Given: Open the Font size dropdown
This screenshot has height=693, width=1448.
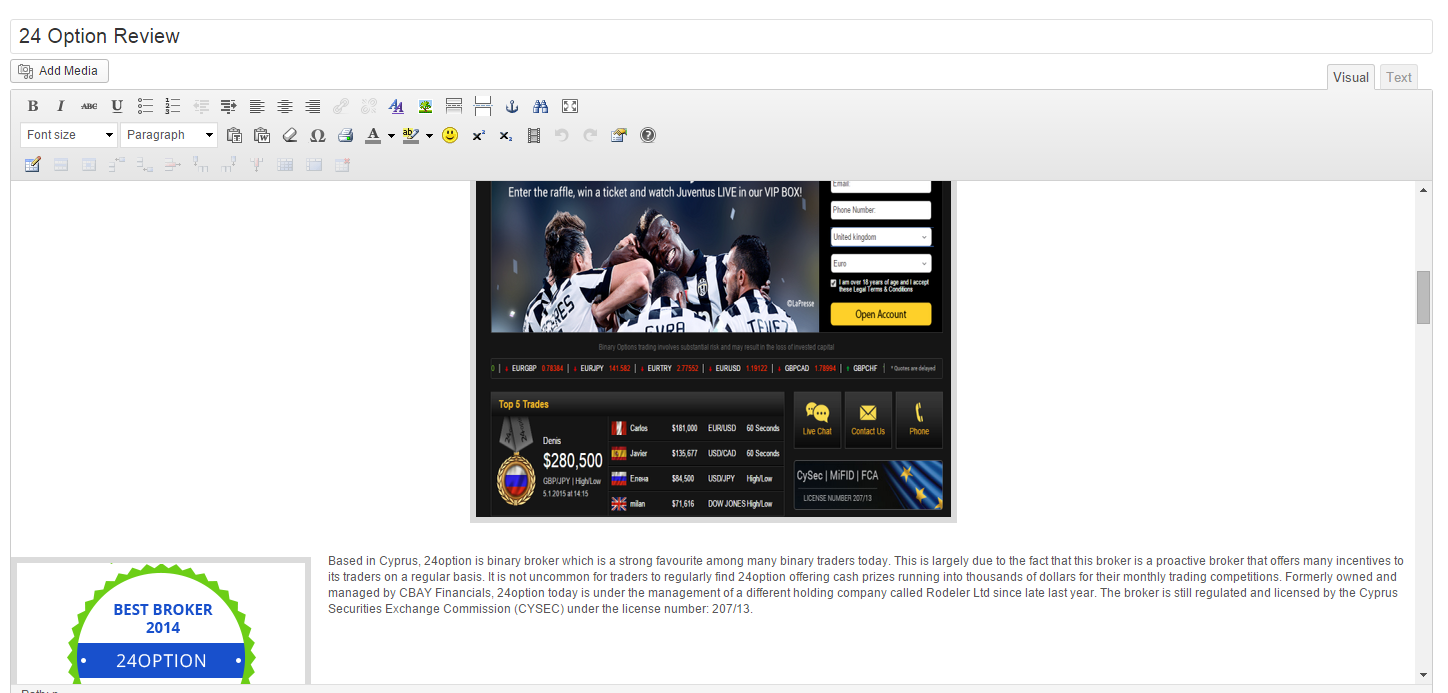Looking at the screenshot, I should (x=69, y=135).
